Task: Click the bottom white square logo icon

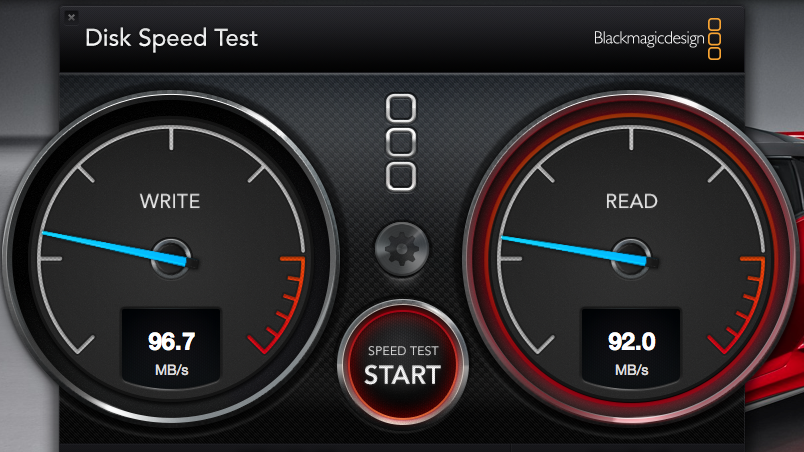Action: tap(401, 177)
